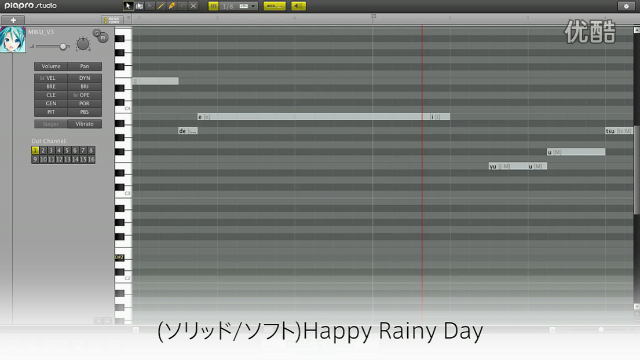
Task: Select the blank note near top-left
Action: [x=155, y=81]
